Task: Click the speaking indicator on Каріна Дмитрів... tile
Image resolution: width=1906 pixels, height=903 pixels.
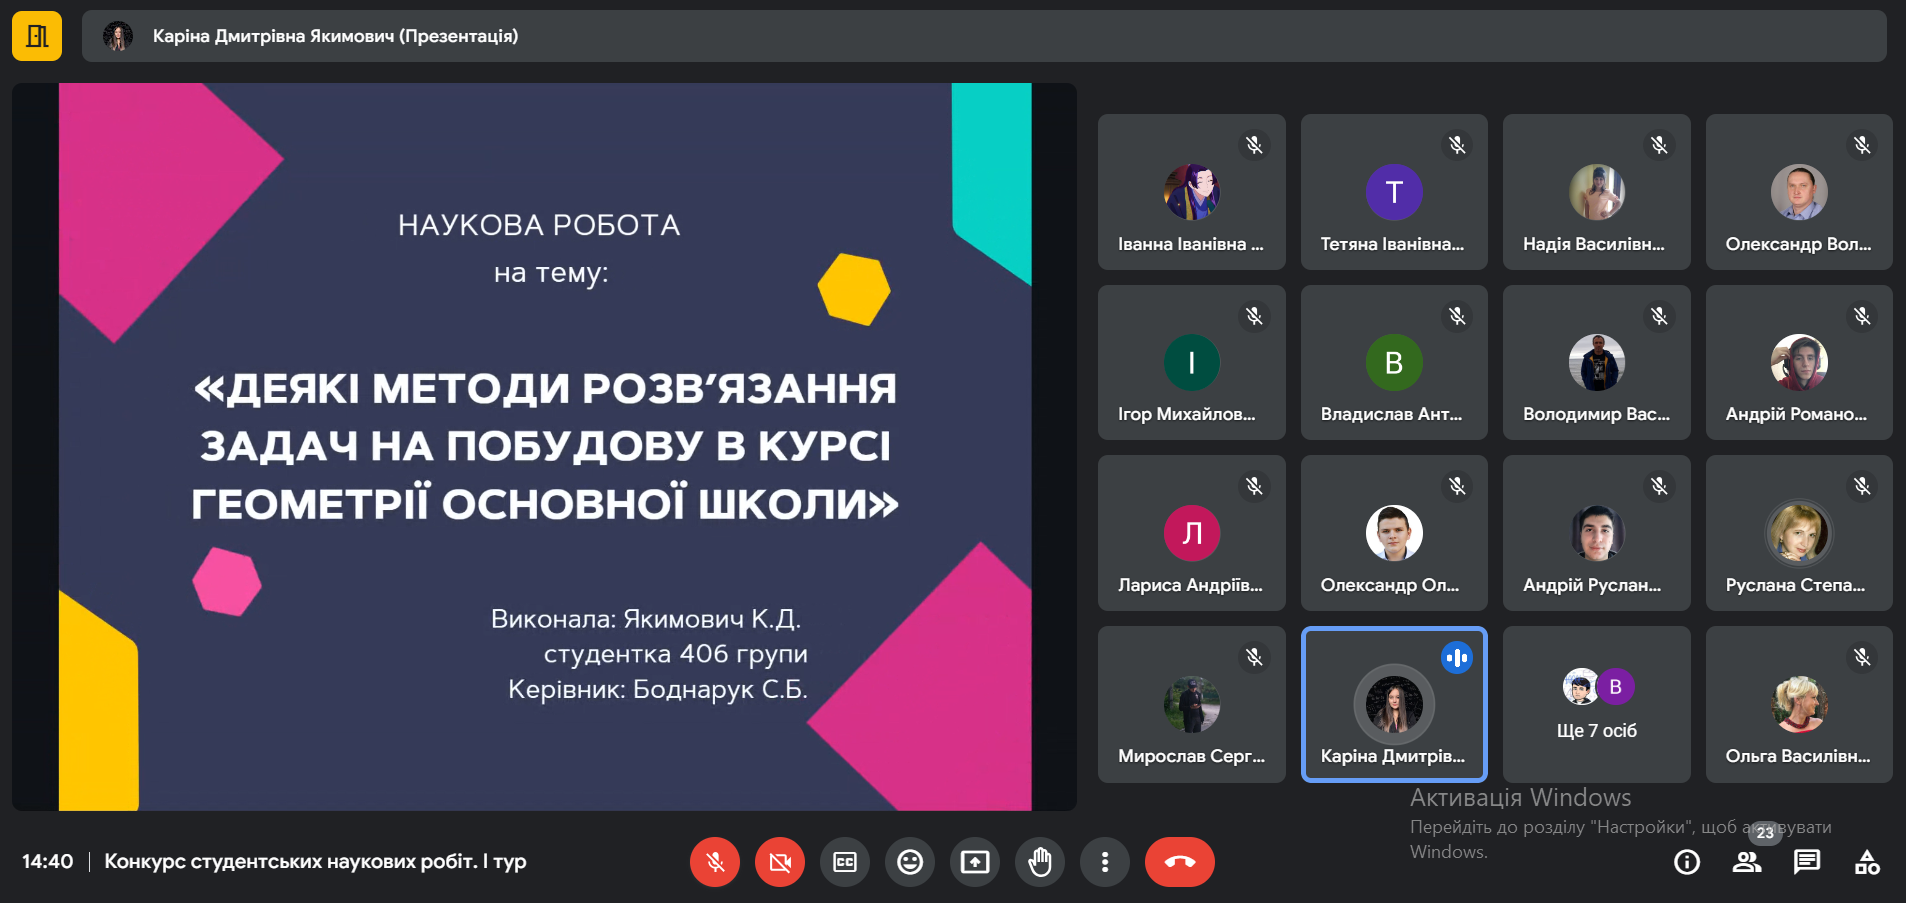Action: tap(1457, 657)
